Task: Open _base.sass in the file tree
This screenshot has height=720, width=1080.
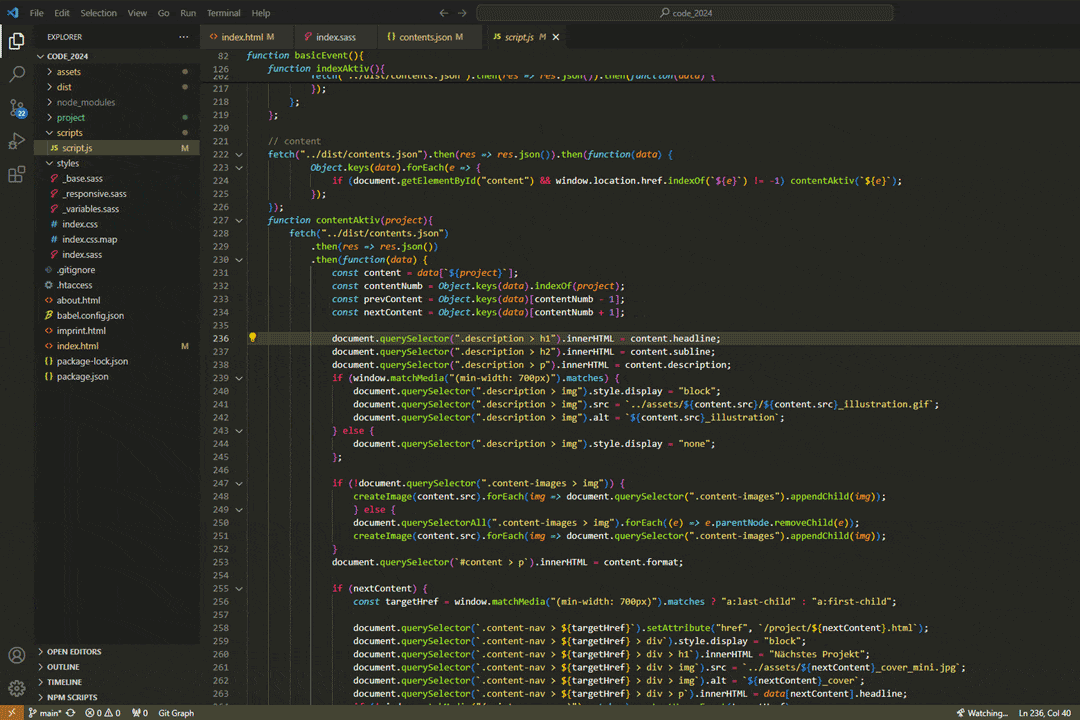Action: [x=117, y=178]
